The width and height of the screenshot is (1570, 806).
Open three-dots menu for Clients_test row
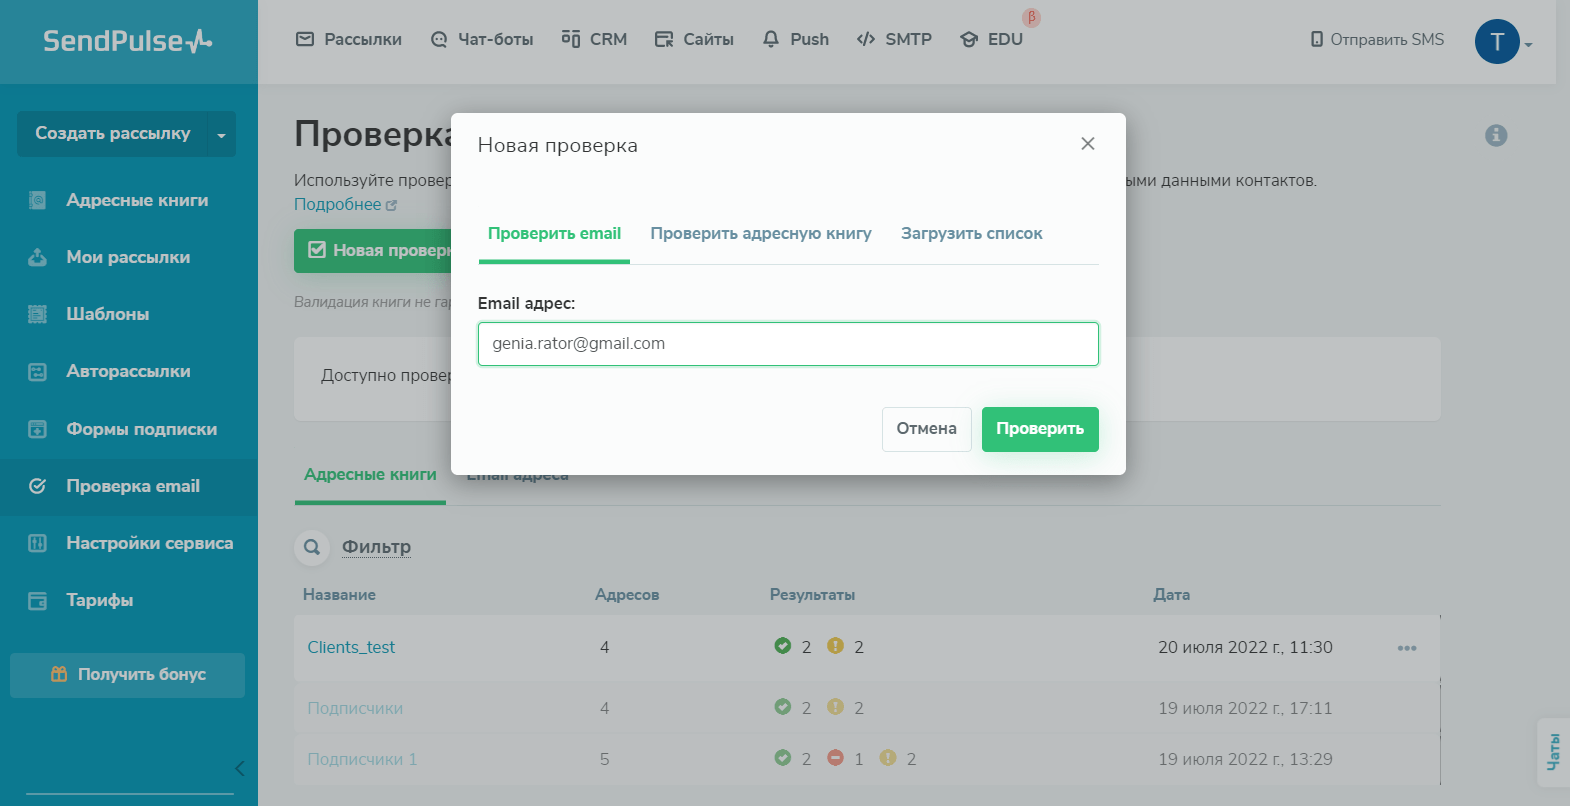(1406, 648)
